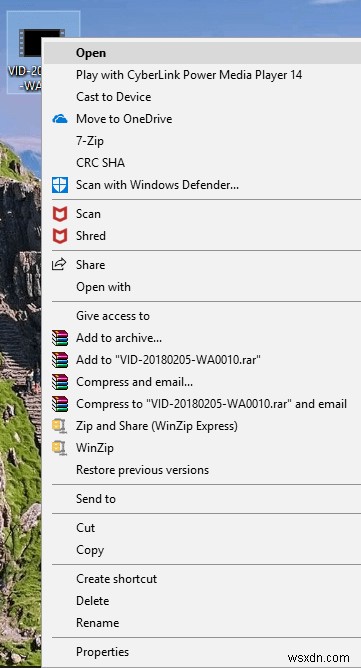The image size is (361, 668).
Task: Choose Open from the context menu
Action: pyautogui.click(x=202, y=53)
